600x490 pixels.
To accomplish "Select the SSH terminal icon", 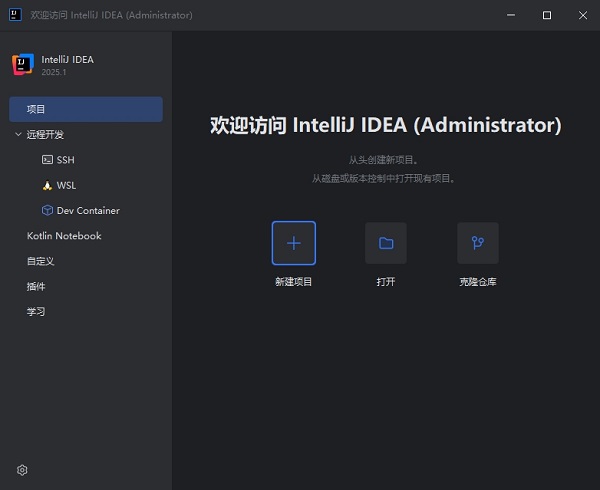I will click(47, 160).
